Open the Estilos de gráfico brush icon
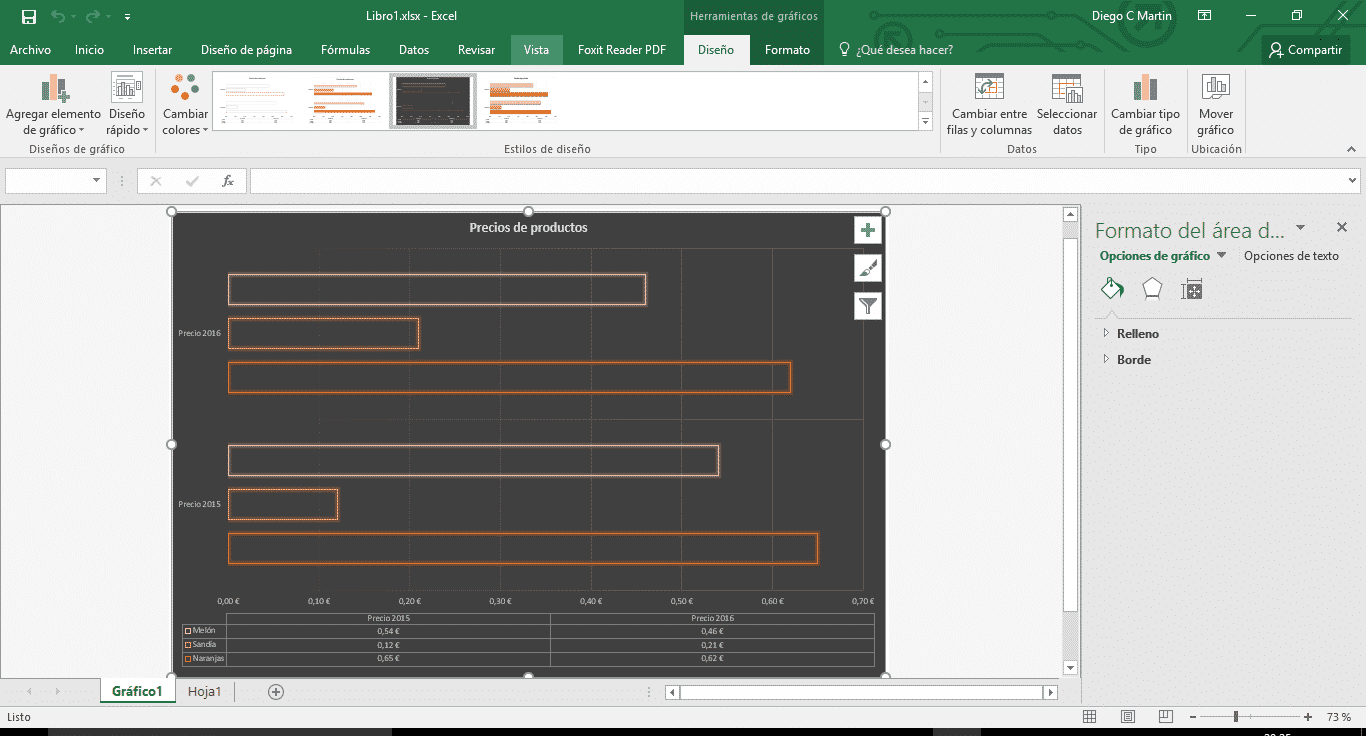 (868, 267)
